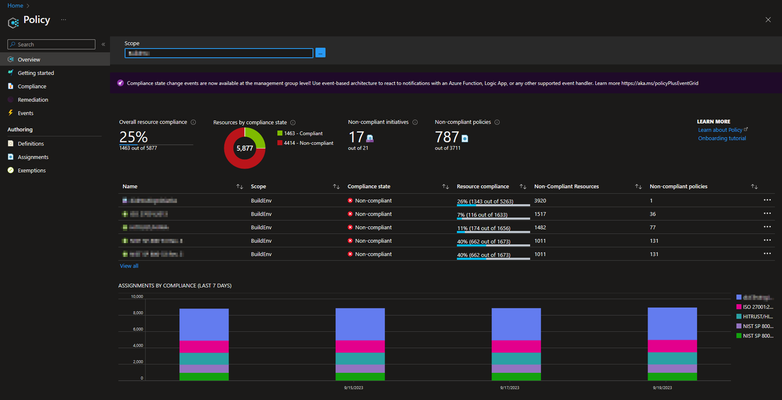
Task: Click the ISO 27001 pink legend swatch
Action: (x=739, y=307)
